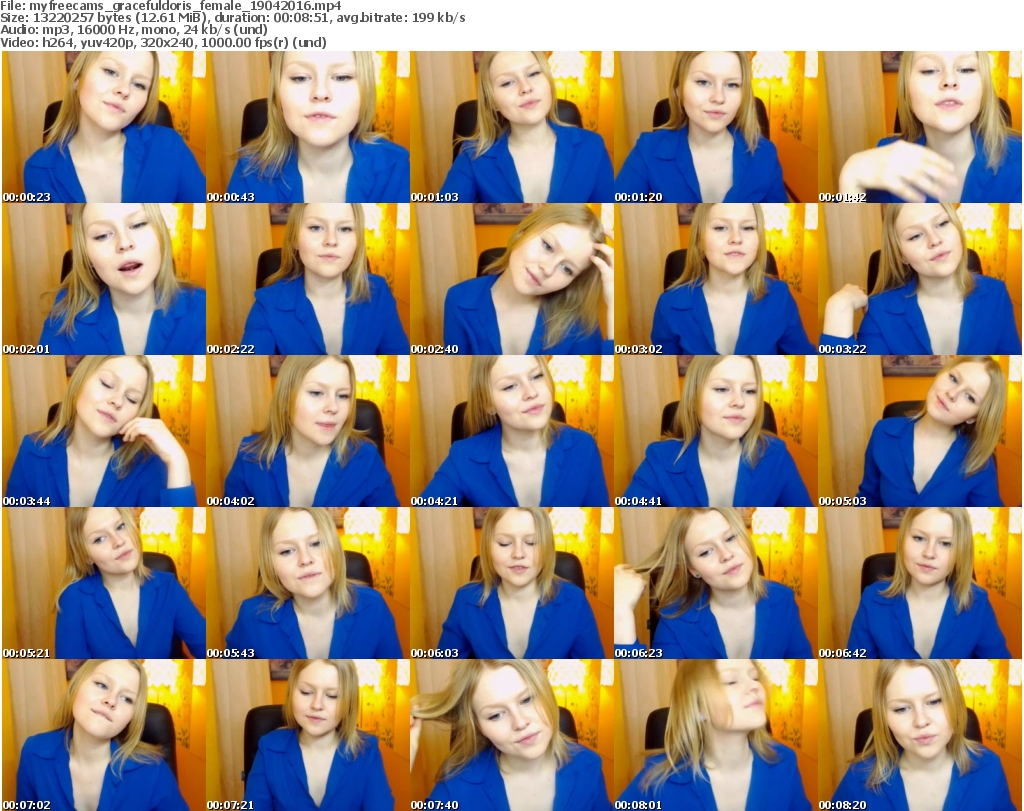Select the thumbnail stamped 00:02:01

(x=104, y=279)
